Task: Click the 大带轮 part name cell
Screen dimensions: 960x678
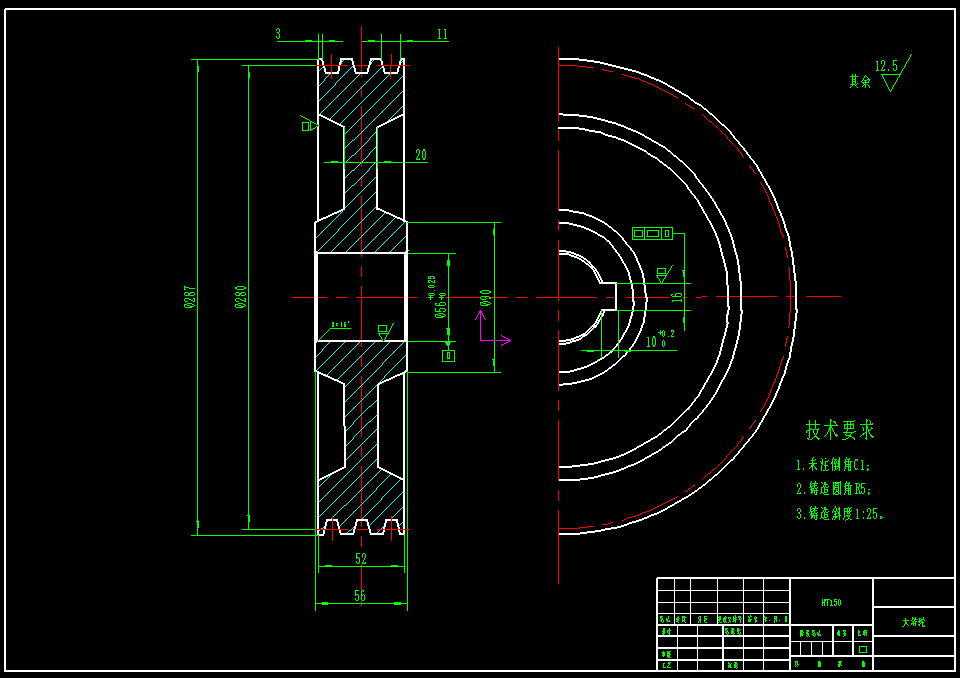Action: tap(913, 622)
